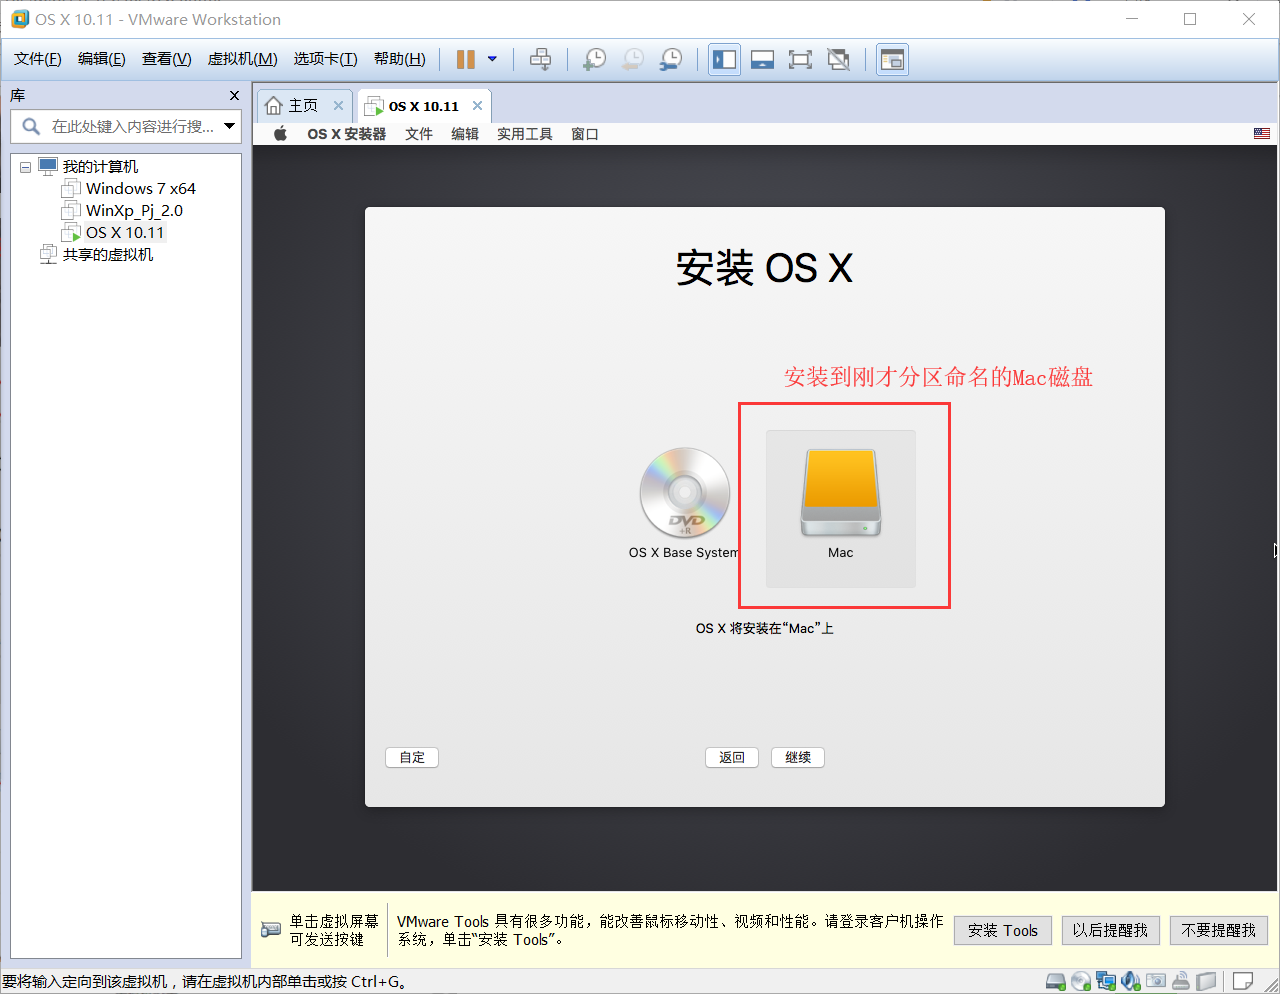Image resolution: width=1280 pixels, height=994 pixels.
Task: Open the 帮助(H) menu
Action: tap(399, 59)
